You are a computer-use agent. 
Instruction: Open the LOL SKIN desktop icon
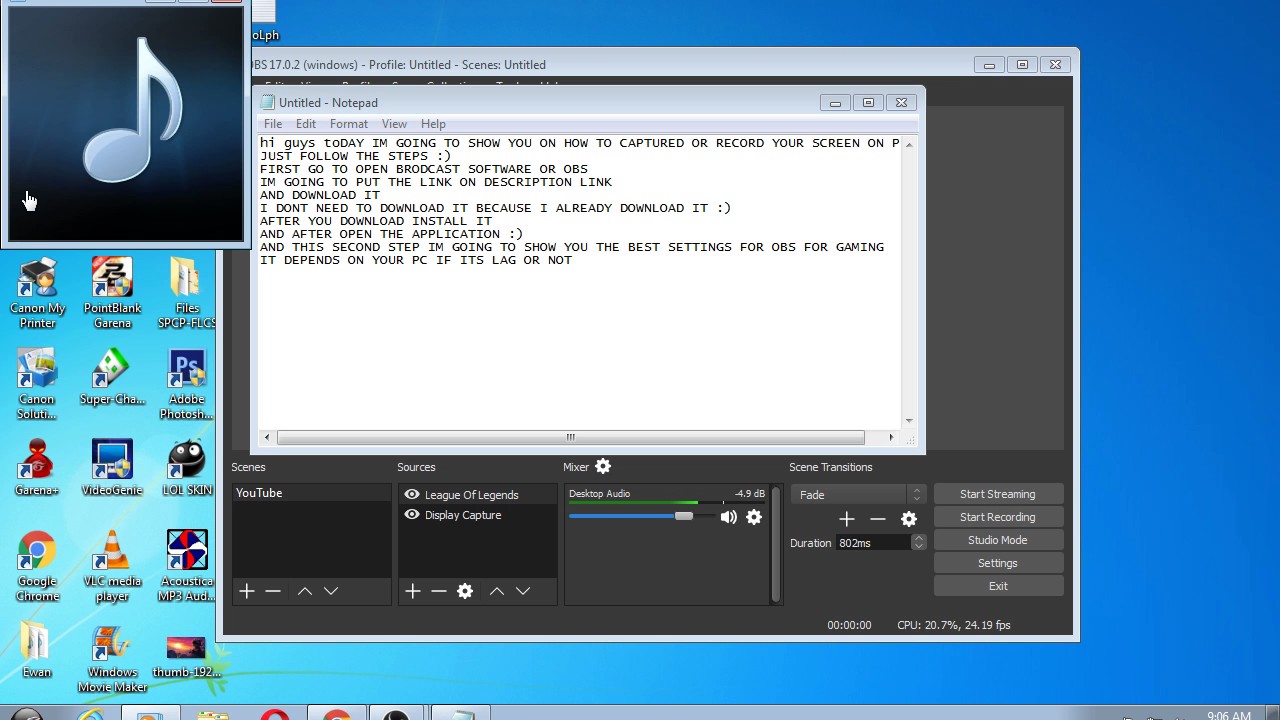pos(186,468)
